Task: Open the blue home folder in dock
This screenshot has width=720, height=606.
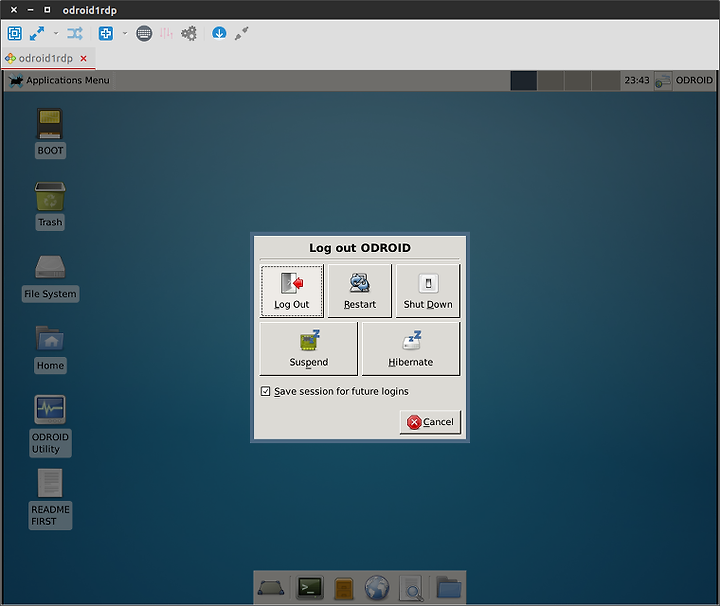Action: 448,587
